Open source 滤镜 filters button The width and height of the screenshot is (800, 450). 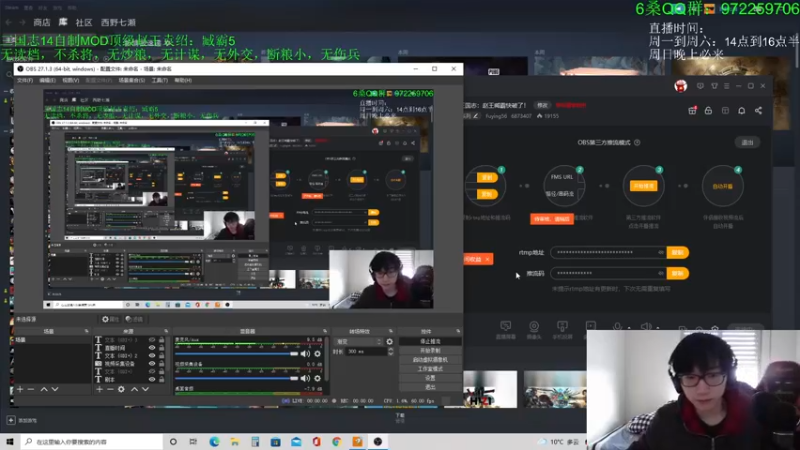(134, 319)
